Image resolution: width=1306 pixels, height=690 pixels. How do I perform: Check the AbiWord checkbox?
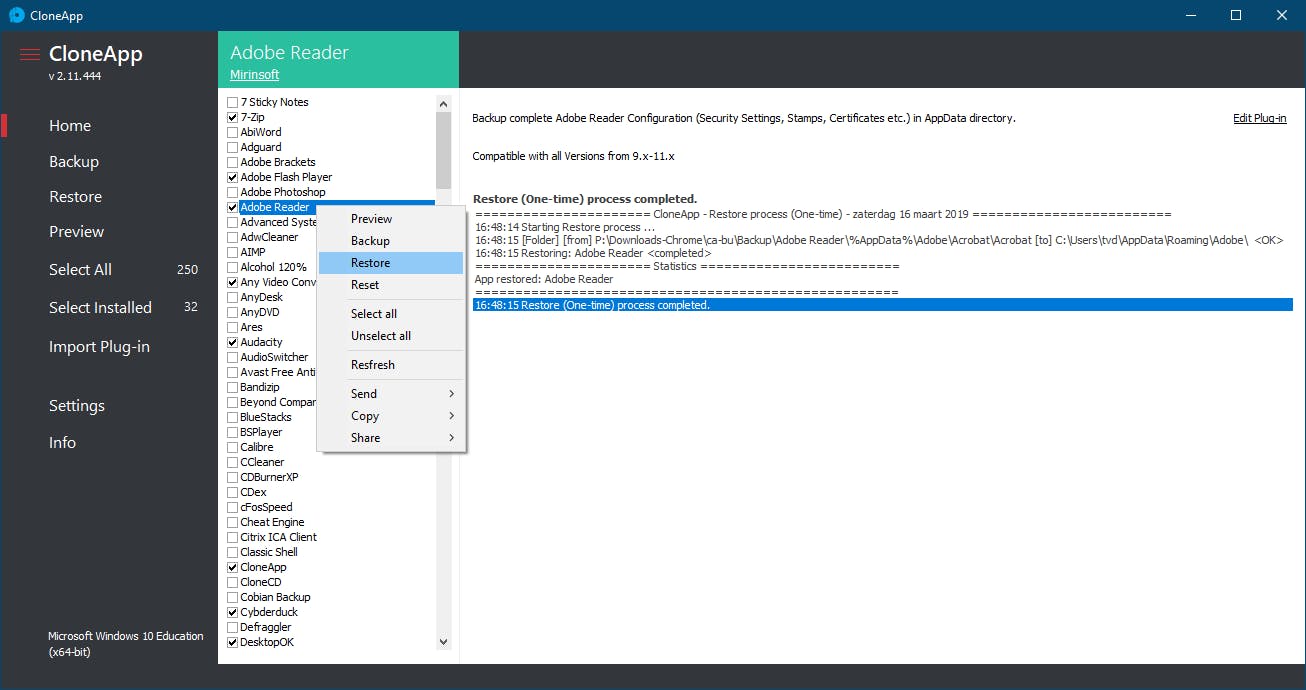(x=233, y=132)
